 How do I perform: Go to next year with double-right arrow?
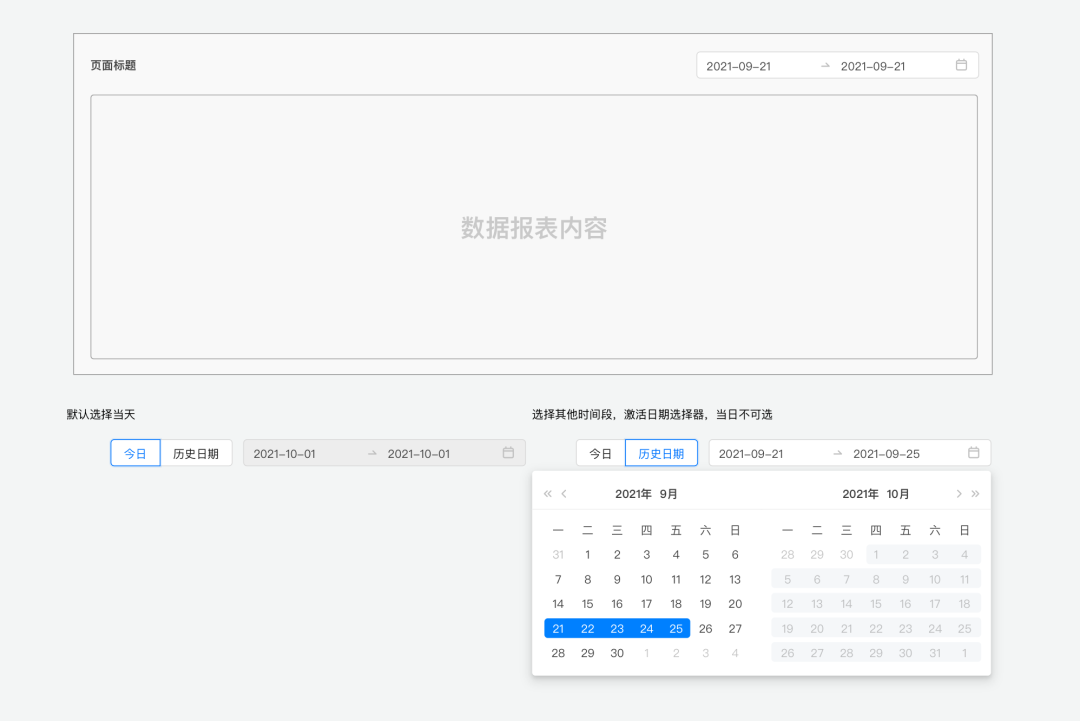coord(975,494)
